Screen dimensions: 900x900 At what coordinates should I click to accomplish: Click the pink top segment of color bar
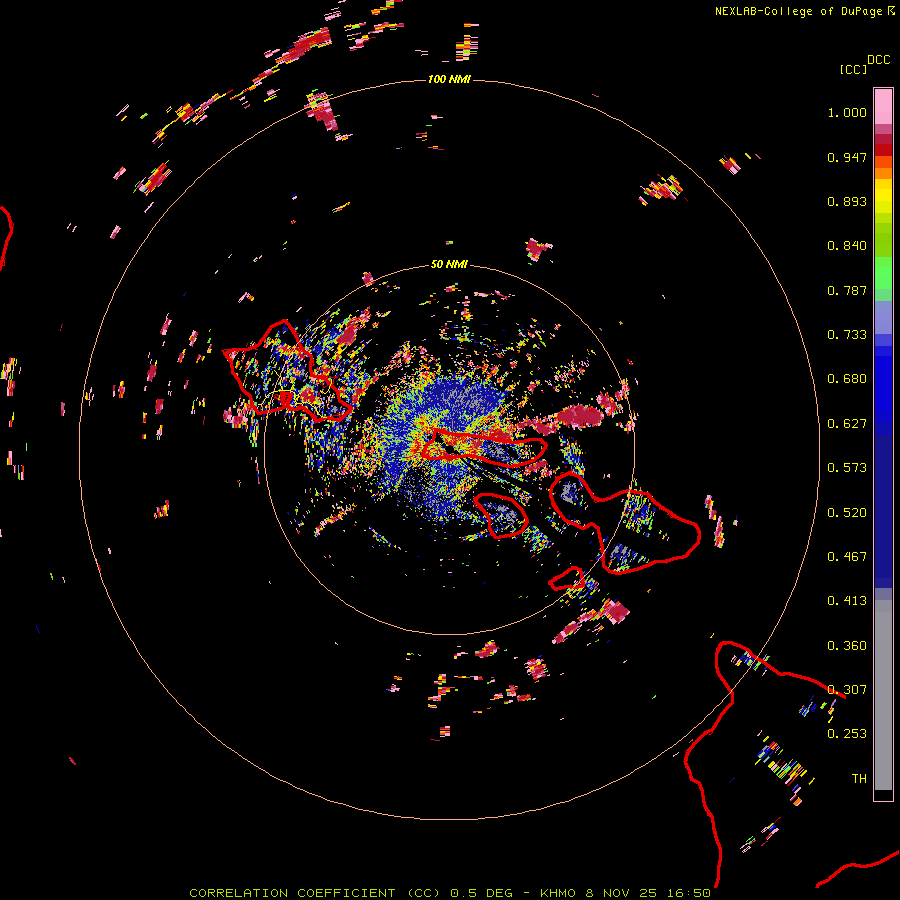pos(883,106)
